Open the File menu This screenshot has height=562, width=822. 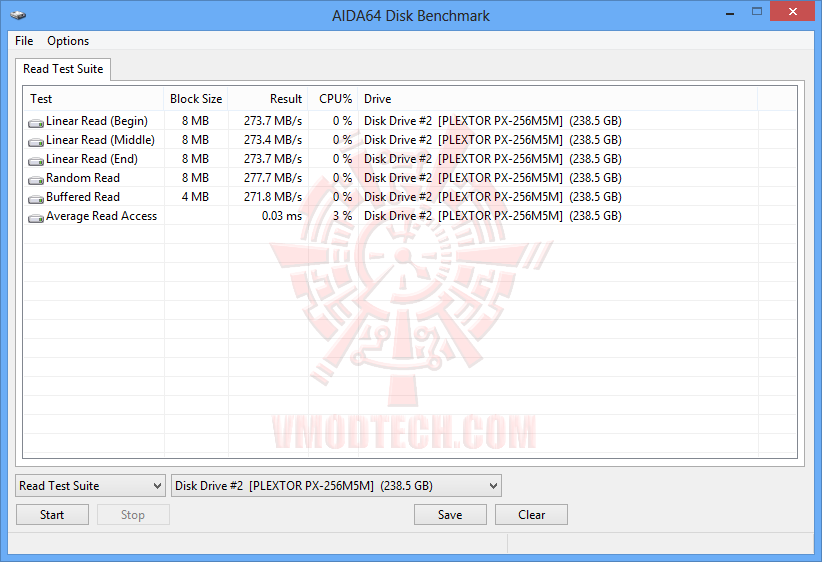24,41
